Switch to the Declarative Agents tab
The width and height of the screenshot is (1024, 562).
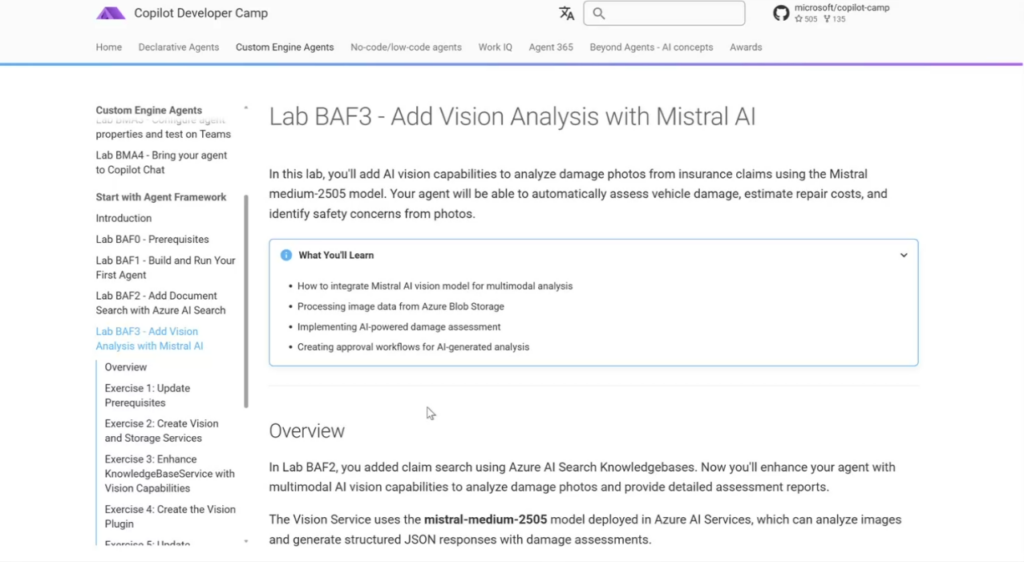179,47
